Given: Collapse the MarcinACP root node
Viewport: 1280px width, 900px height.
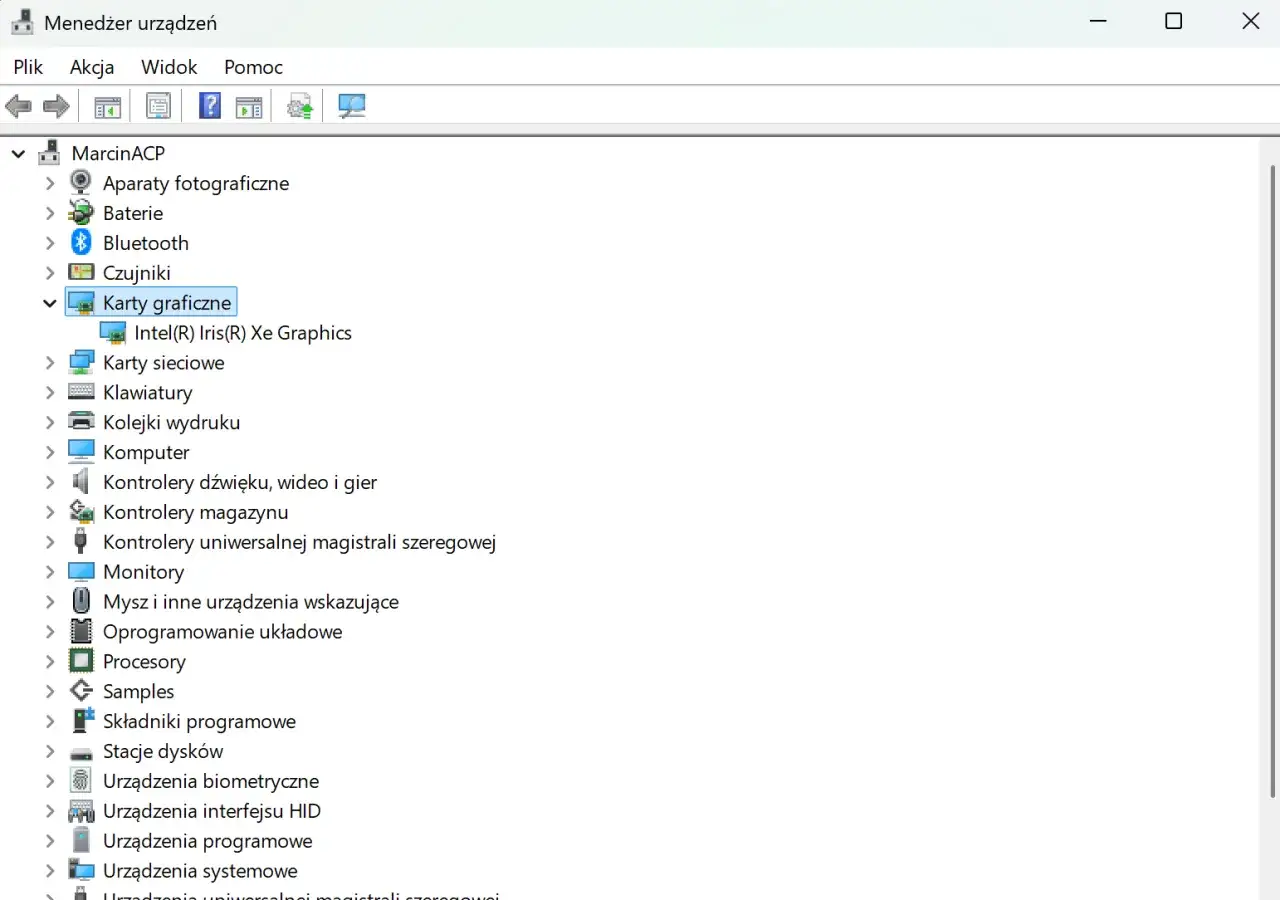Looking at the screenshot, I should [x=18, y=154].
